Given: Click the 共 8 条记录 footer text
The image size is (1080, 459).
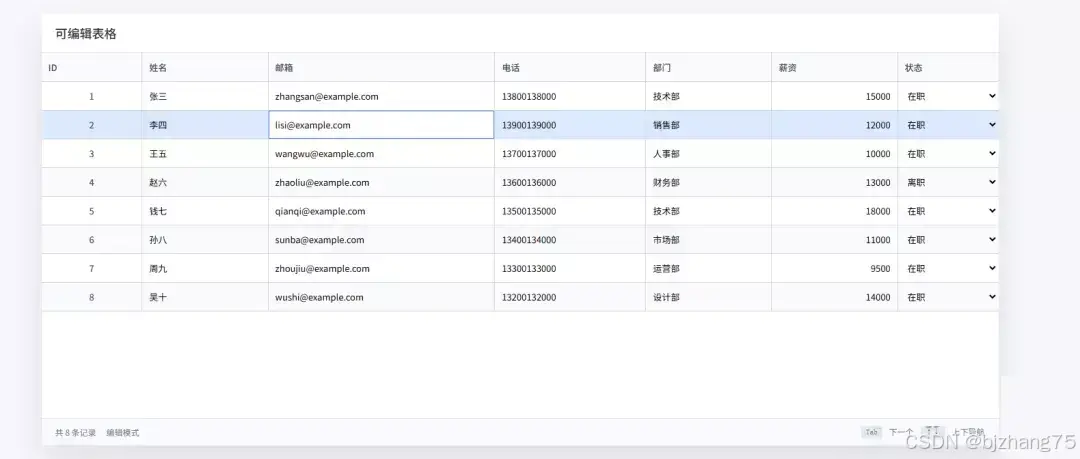Looking at the screenshot, I should coord(76,433).
